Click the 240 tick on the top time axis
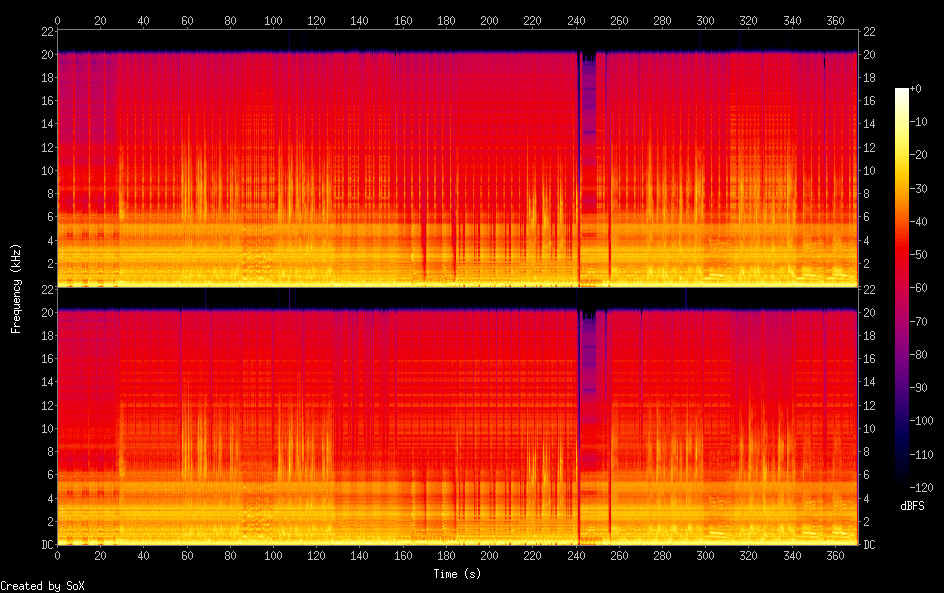944x593 pixels. point(576,20)
